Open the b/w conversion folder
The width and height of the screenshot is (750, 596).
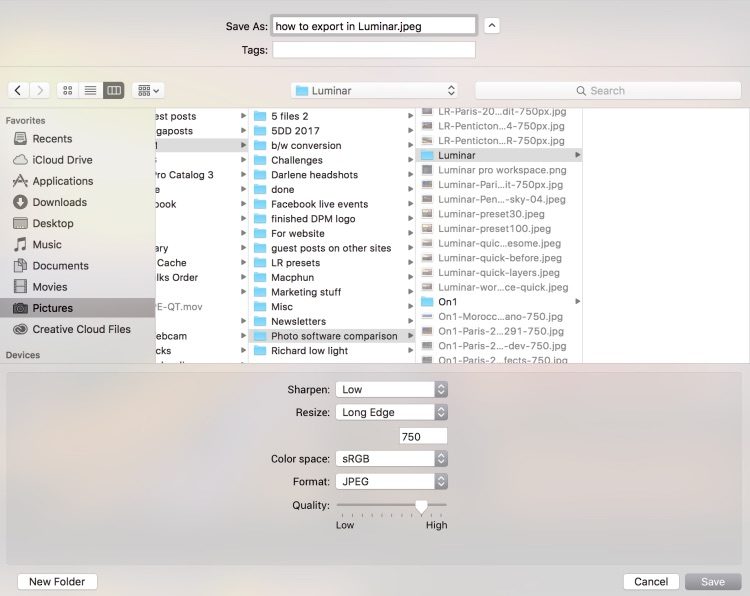tap(332, 145)
